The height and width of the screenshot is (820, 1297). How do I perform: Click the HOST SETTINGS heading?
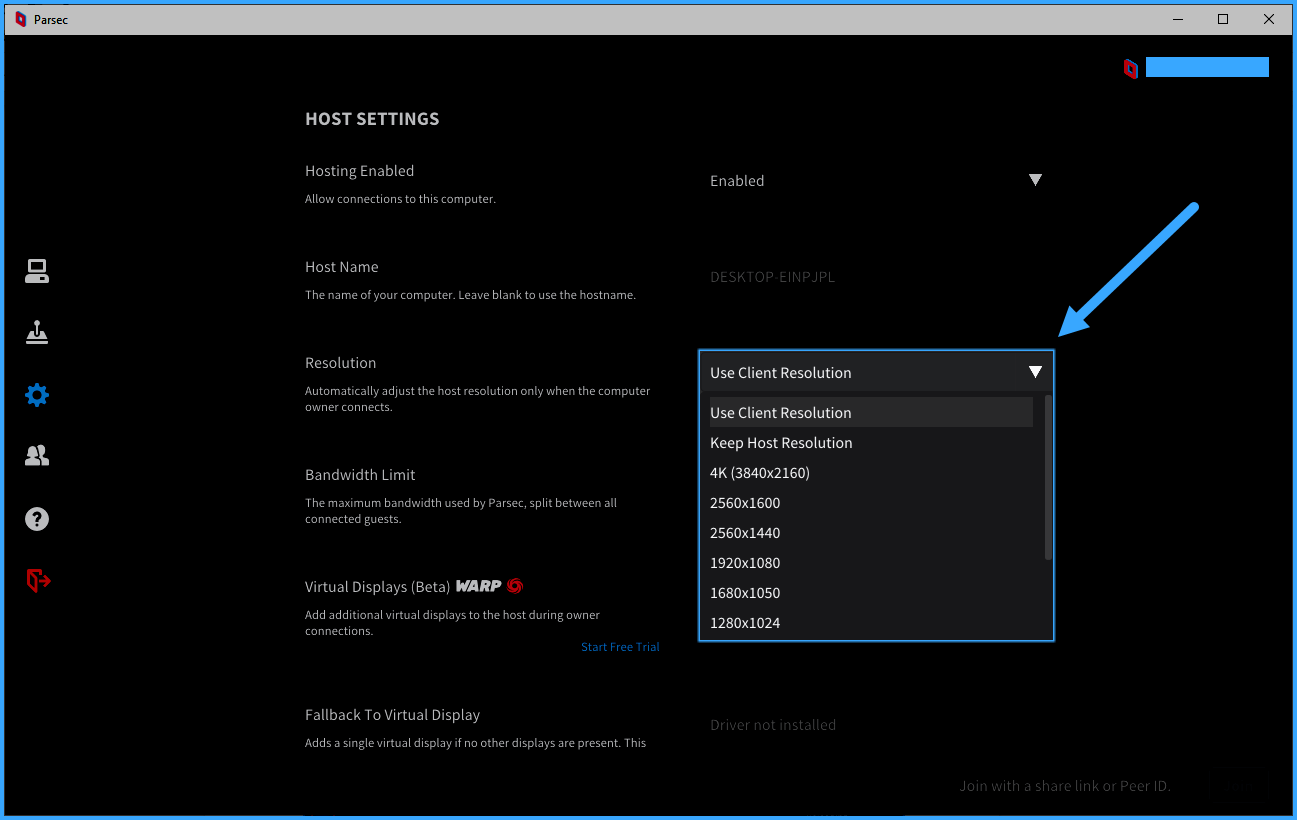pos(372,118)
